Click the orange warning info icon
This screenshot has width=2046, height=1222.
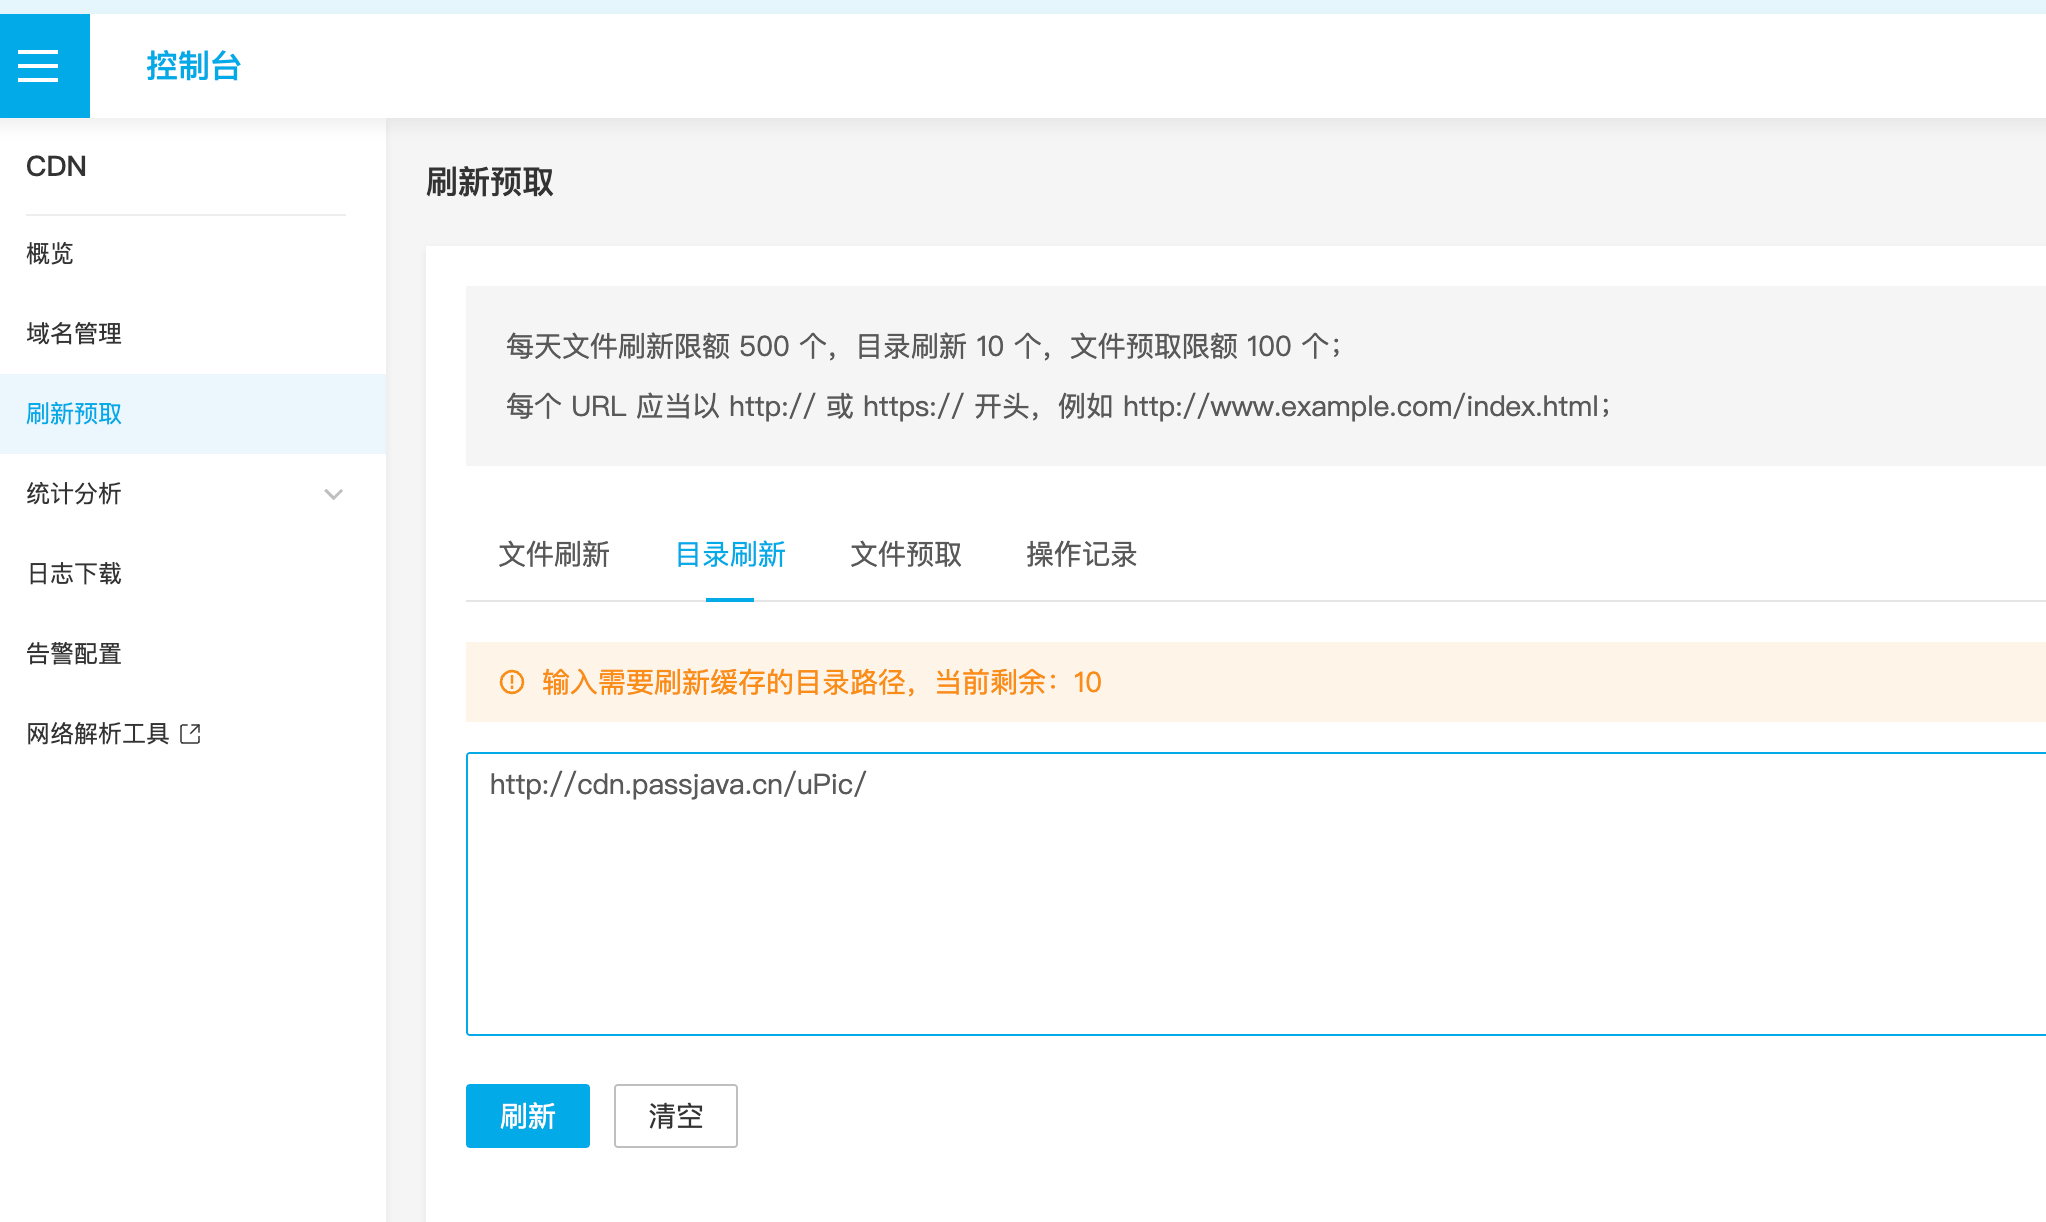tap(511, 682)
